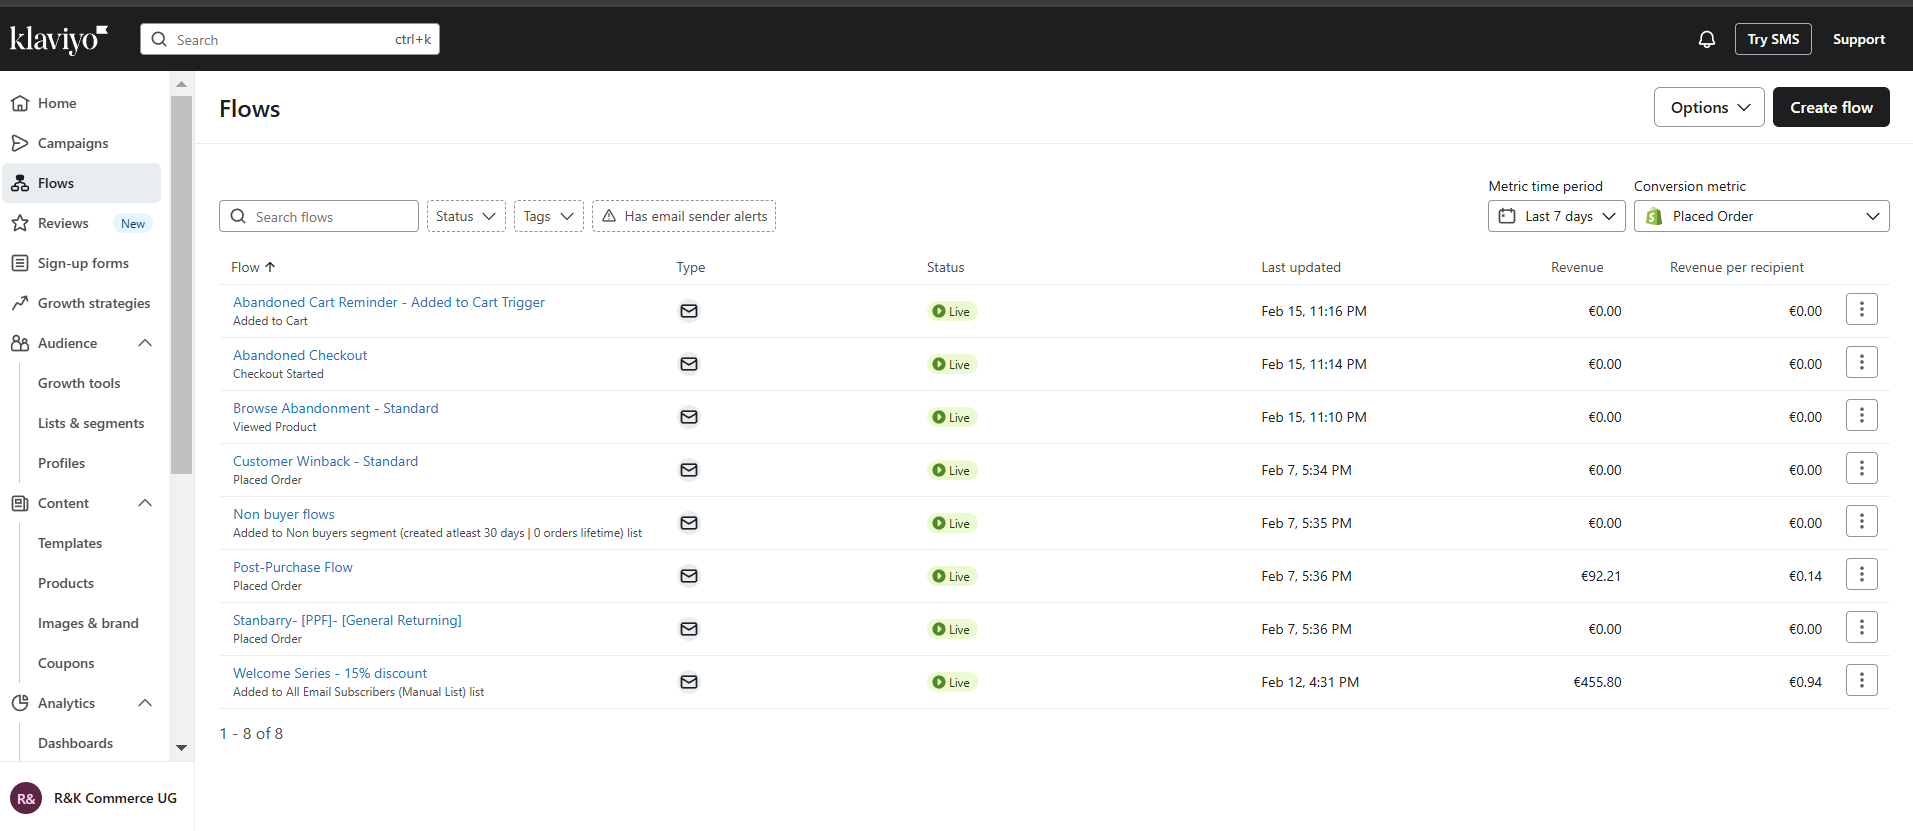
Task: Click revenue value €455.80
Action: click(1597, 682)
